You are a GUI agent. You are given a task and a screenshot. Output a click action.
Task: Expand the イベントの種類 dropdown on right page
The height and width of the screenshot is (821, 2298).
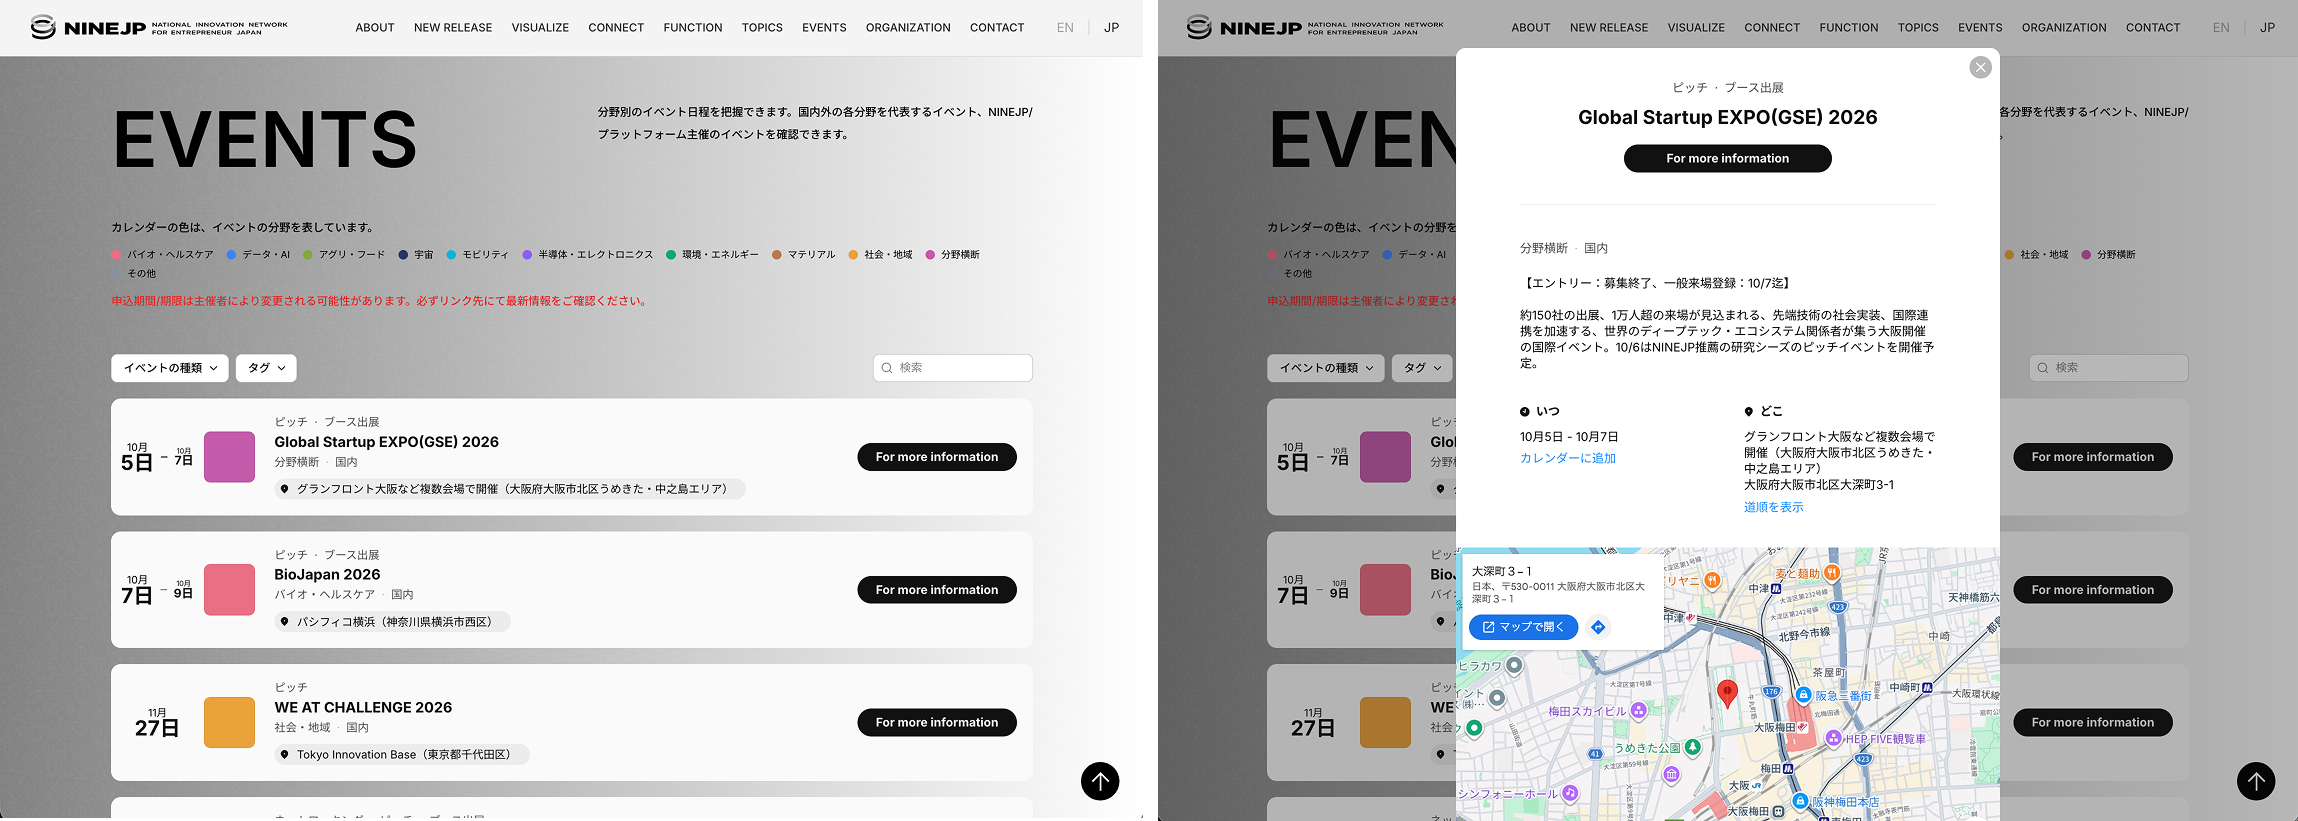point(1326,368)
